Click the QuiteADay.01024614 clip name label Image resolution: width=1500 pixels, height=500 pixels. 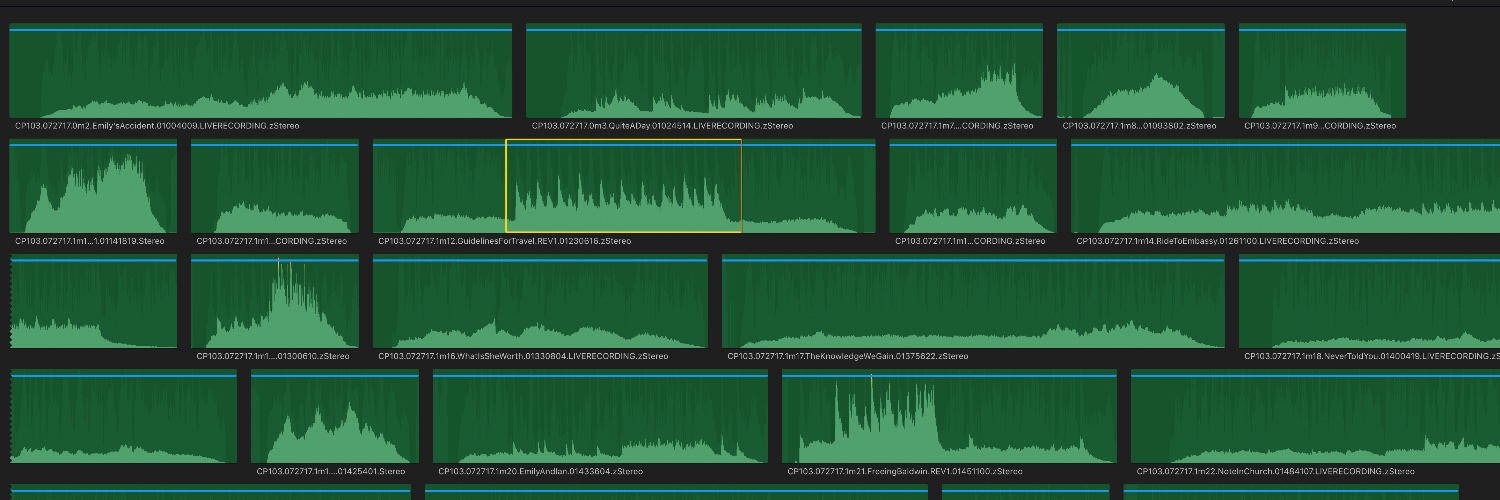(x=662, y=126)
